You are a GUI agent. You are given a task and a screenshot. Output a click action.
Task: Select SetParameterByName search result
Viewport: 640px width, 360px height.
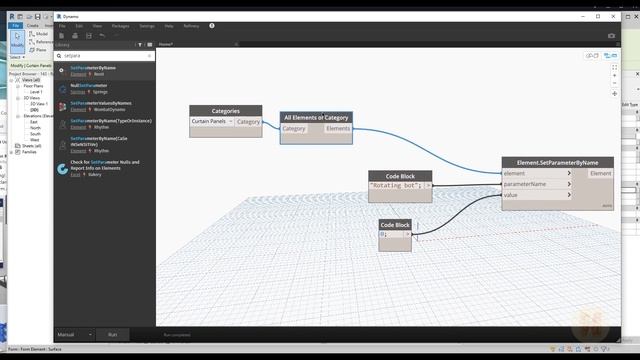(104, 71)
